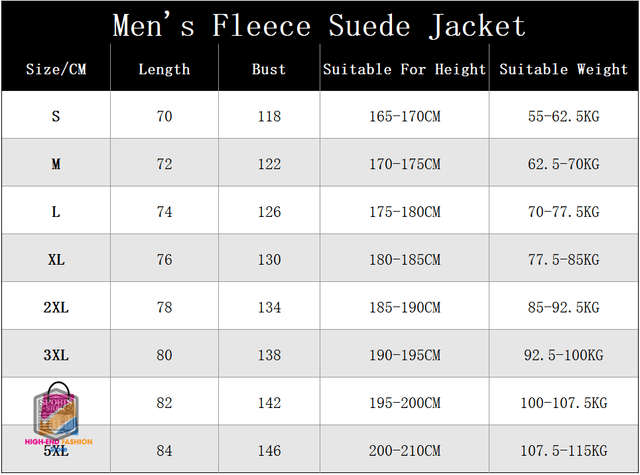Choose the 2XL size label

[x=56, y=307]
